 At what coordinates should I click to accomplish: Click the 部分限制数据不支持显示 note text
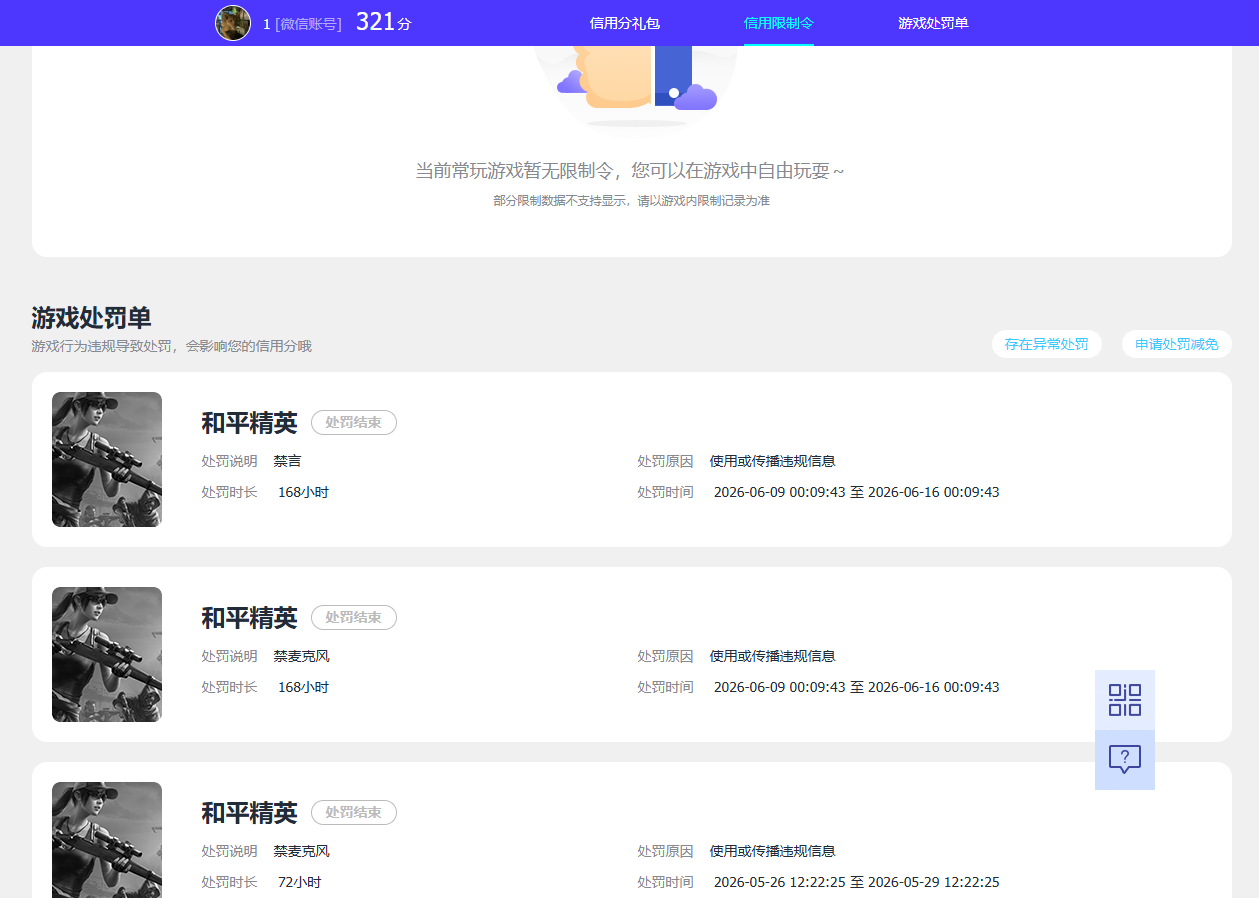coord(631,201)
